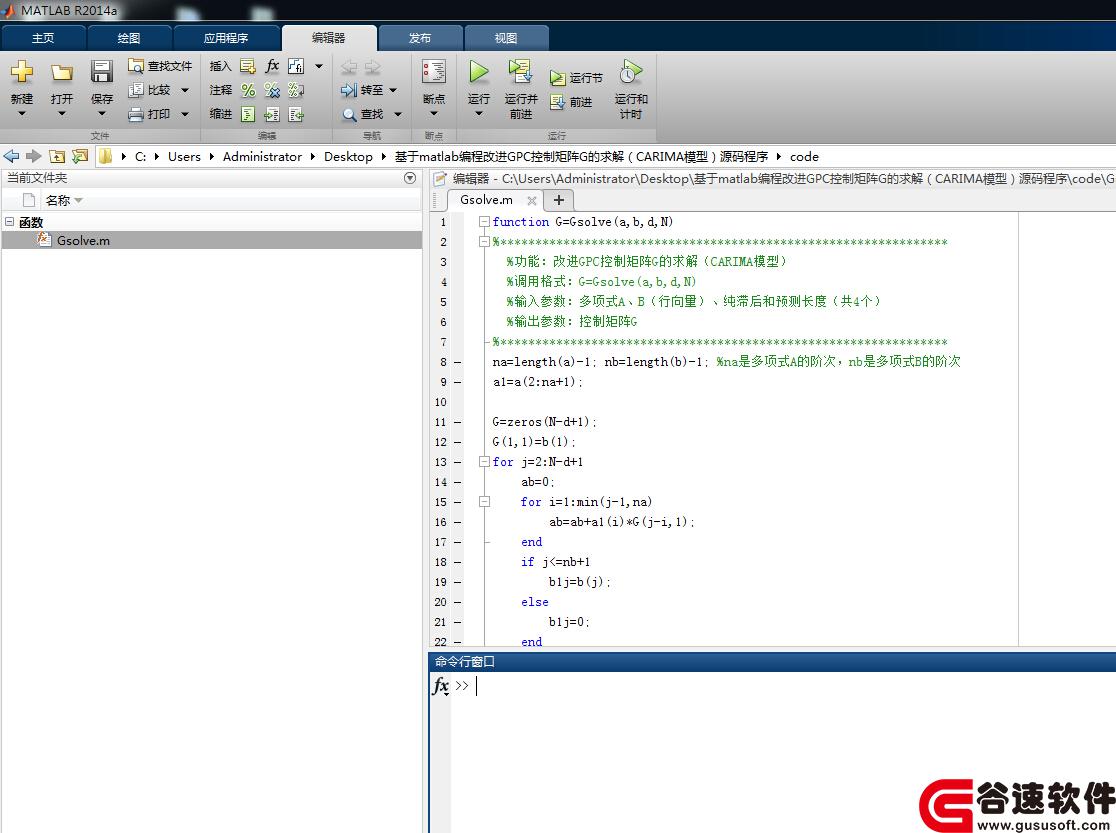Click the wrap comments icon in the 注释 row
The height and width of the screenshot is (833, 1116).
pyautogui.click(x=296, y=90)
